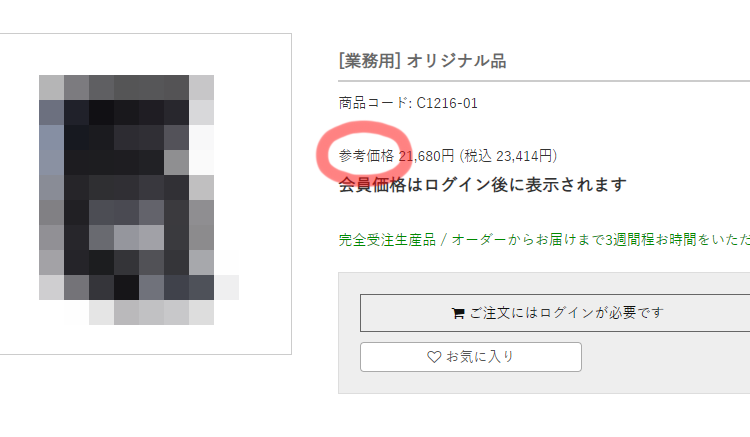The image size is (750, 437).
Task: Click the green 完全受注生産品 text
Action: pyautogui.click(x=387, y=240)
